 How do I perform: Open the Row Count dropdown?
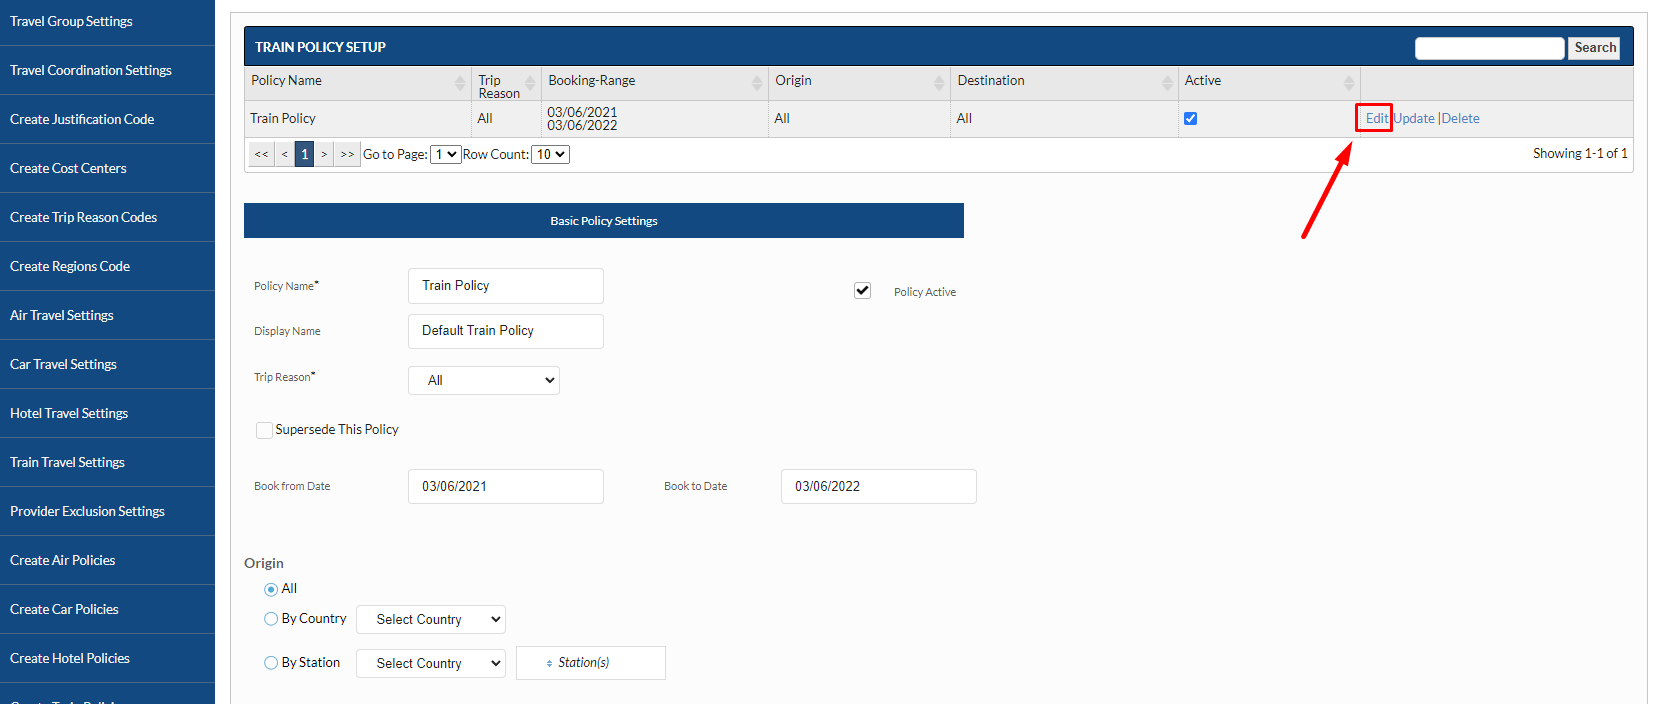(x=550, y=154)
